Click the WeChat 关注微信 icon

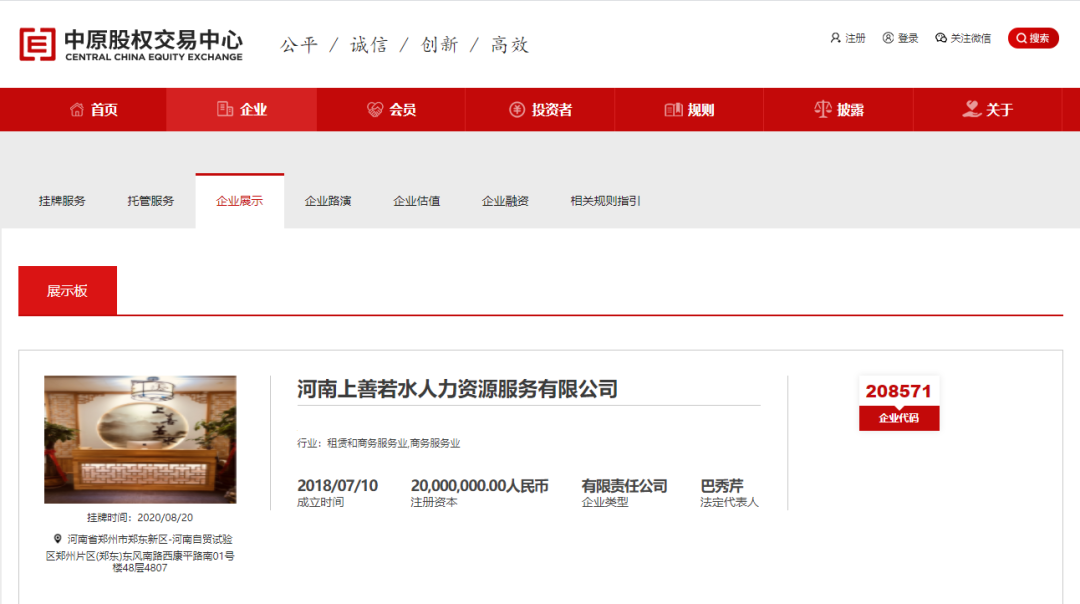click(941, 38)
